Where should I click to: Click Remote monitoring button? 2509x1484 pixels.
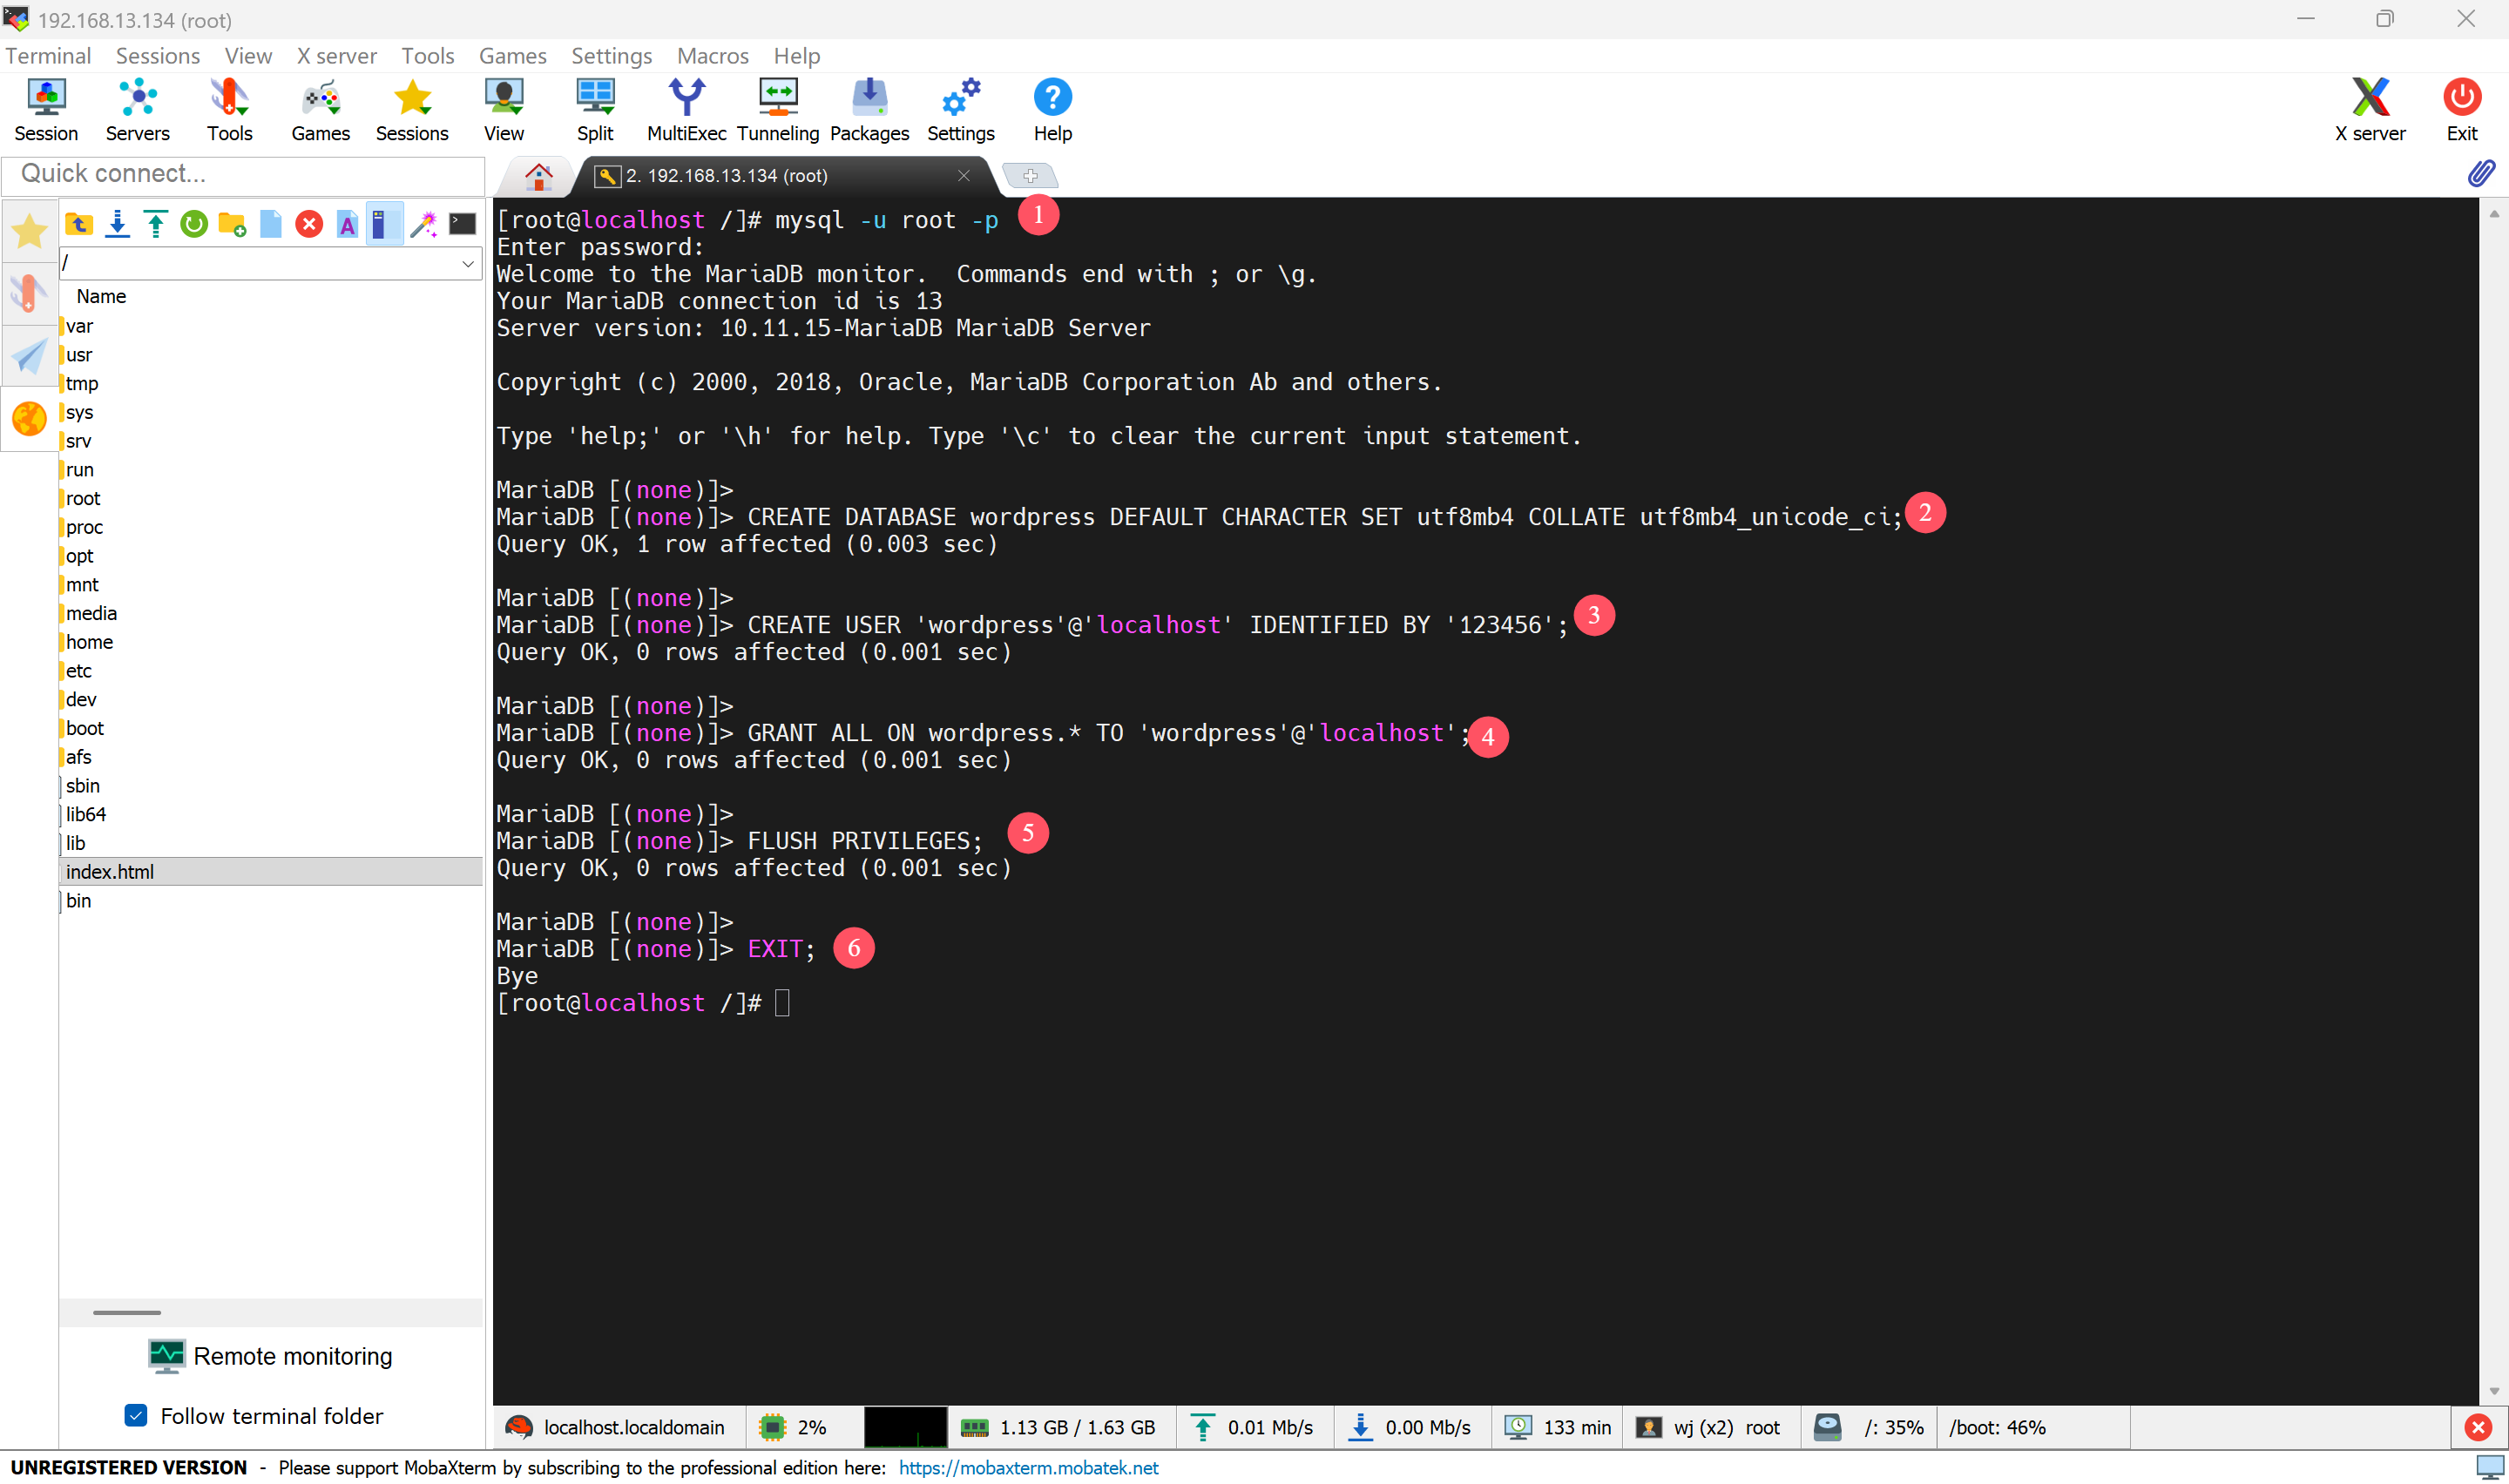click(270, 1356)
